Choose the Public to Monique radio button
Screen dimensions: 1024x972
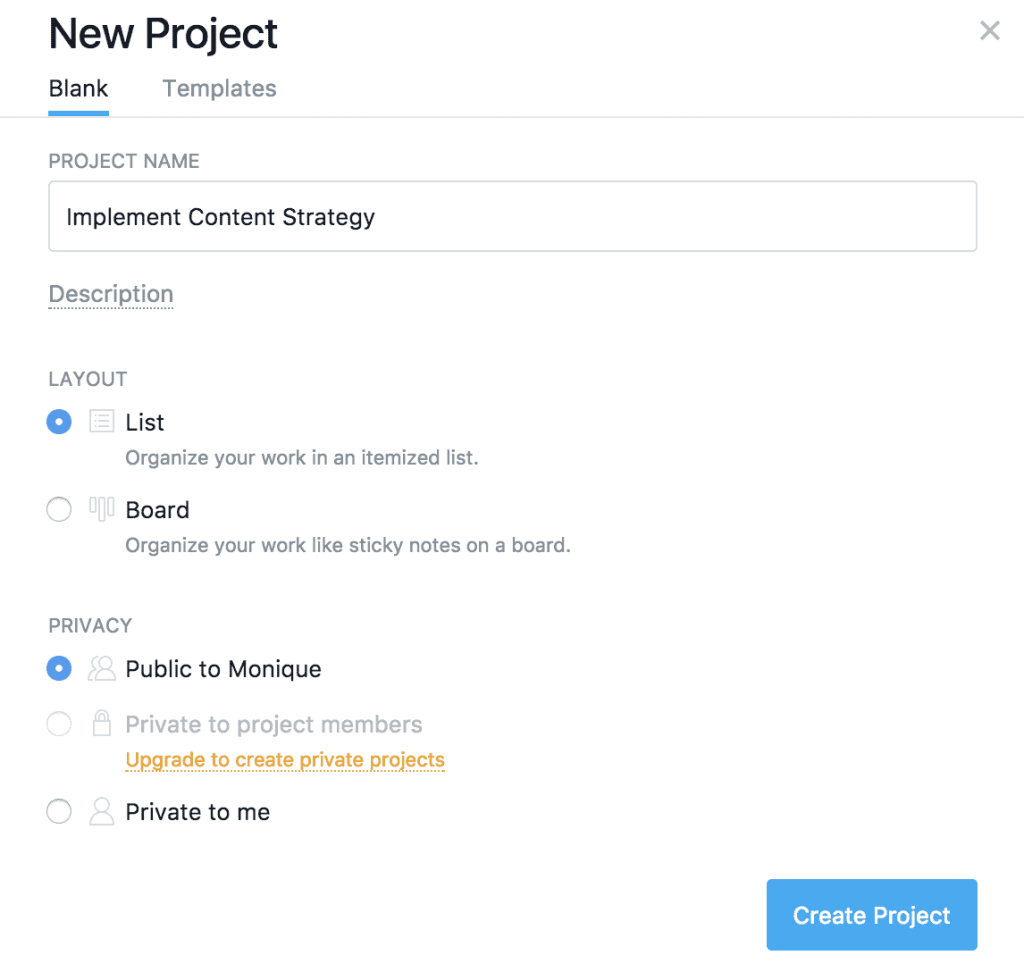coord(59,668)
